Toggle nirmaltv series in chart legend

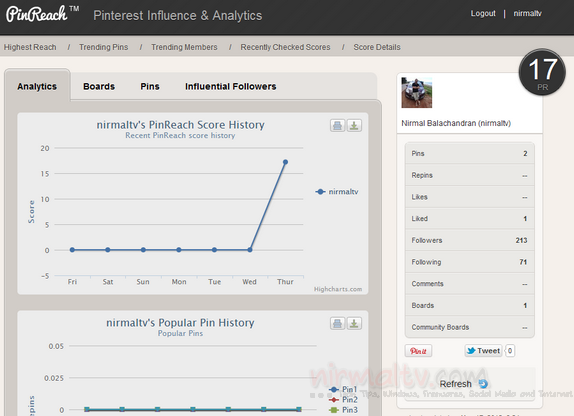(x=337, y=192)
